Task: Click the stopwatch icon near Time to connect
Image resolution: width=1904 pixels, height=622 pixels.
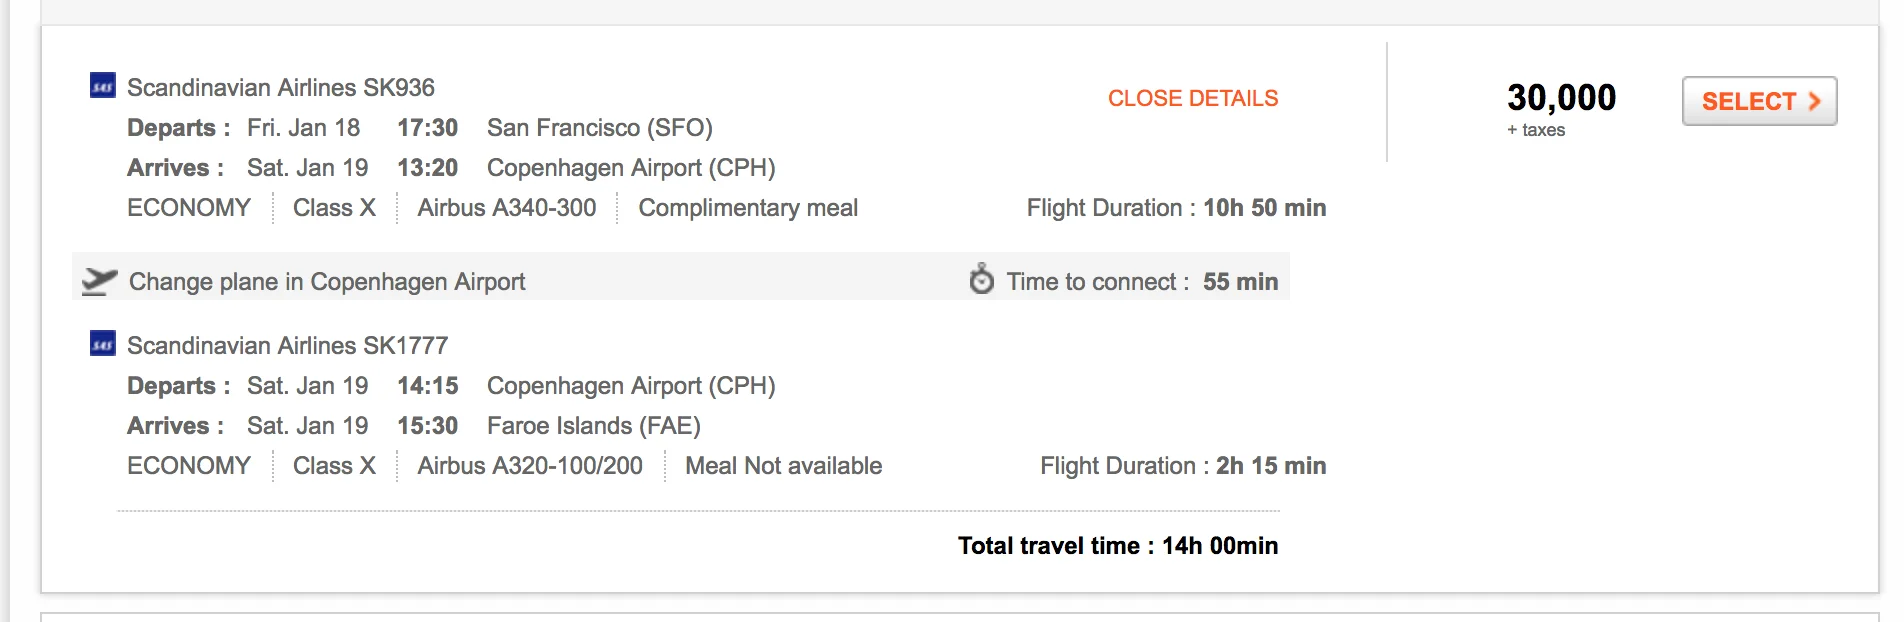Action: [x=982, y=279]
